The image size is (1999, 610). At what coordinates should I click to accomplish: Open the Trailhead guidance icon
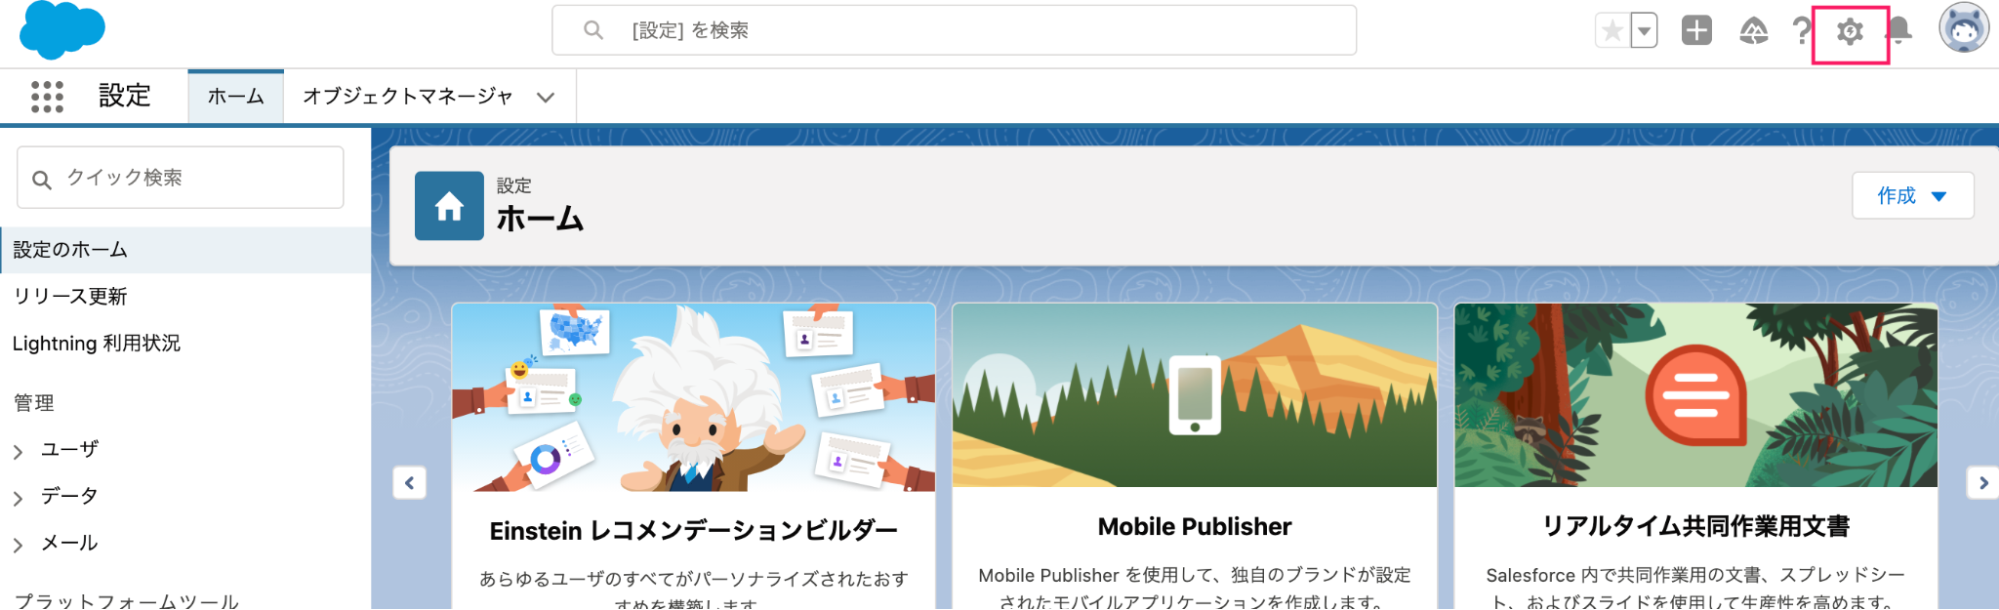pyautogui.click(x=1754, y=31)
